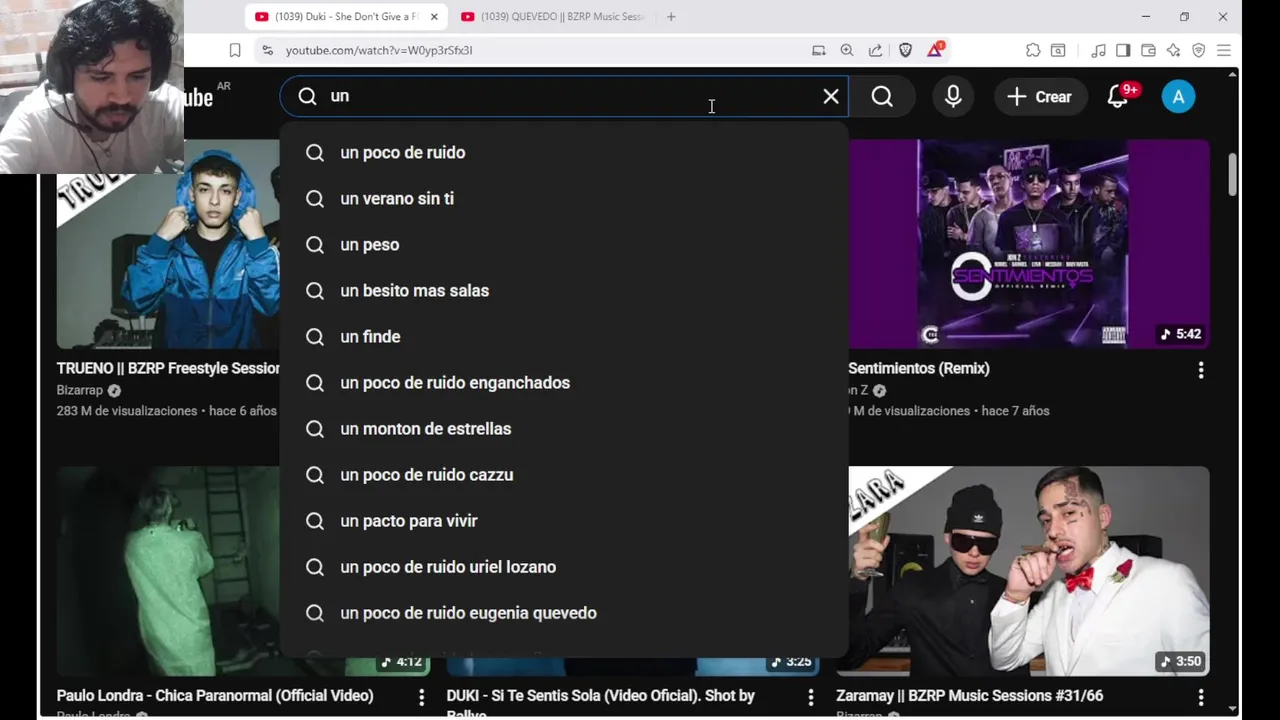Image resolution: width=1280 pixels, height=720 pixels.
Task: Open the Leo AI sparkle icon
Action: pyautogui.click(x=1174, y=50)
